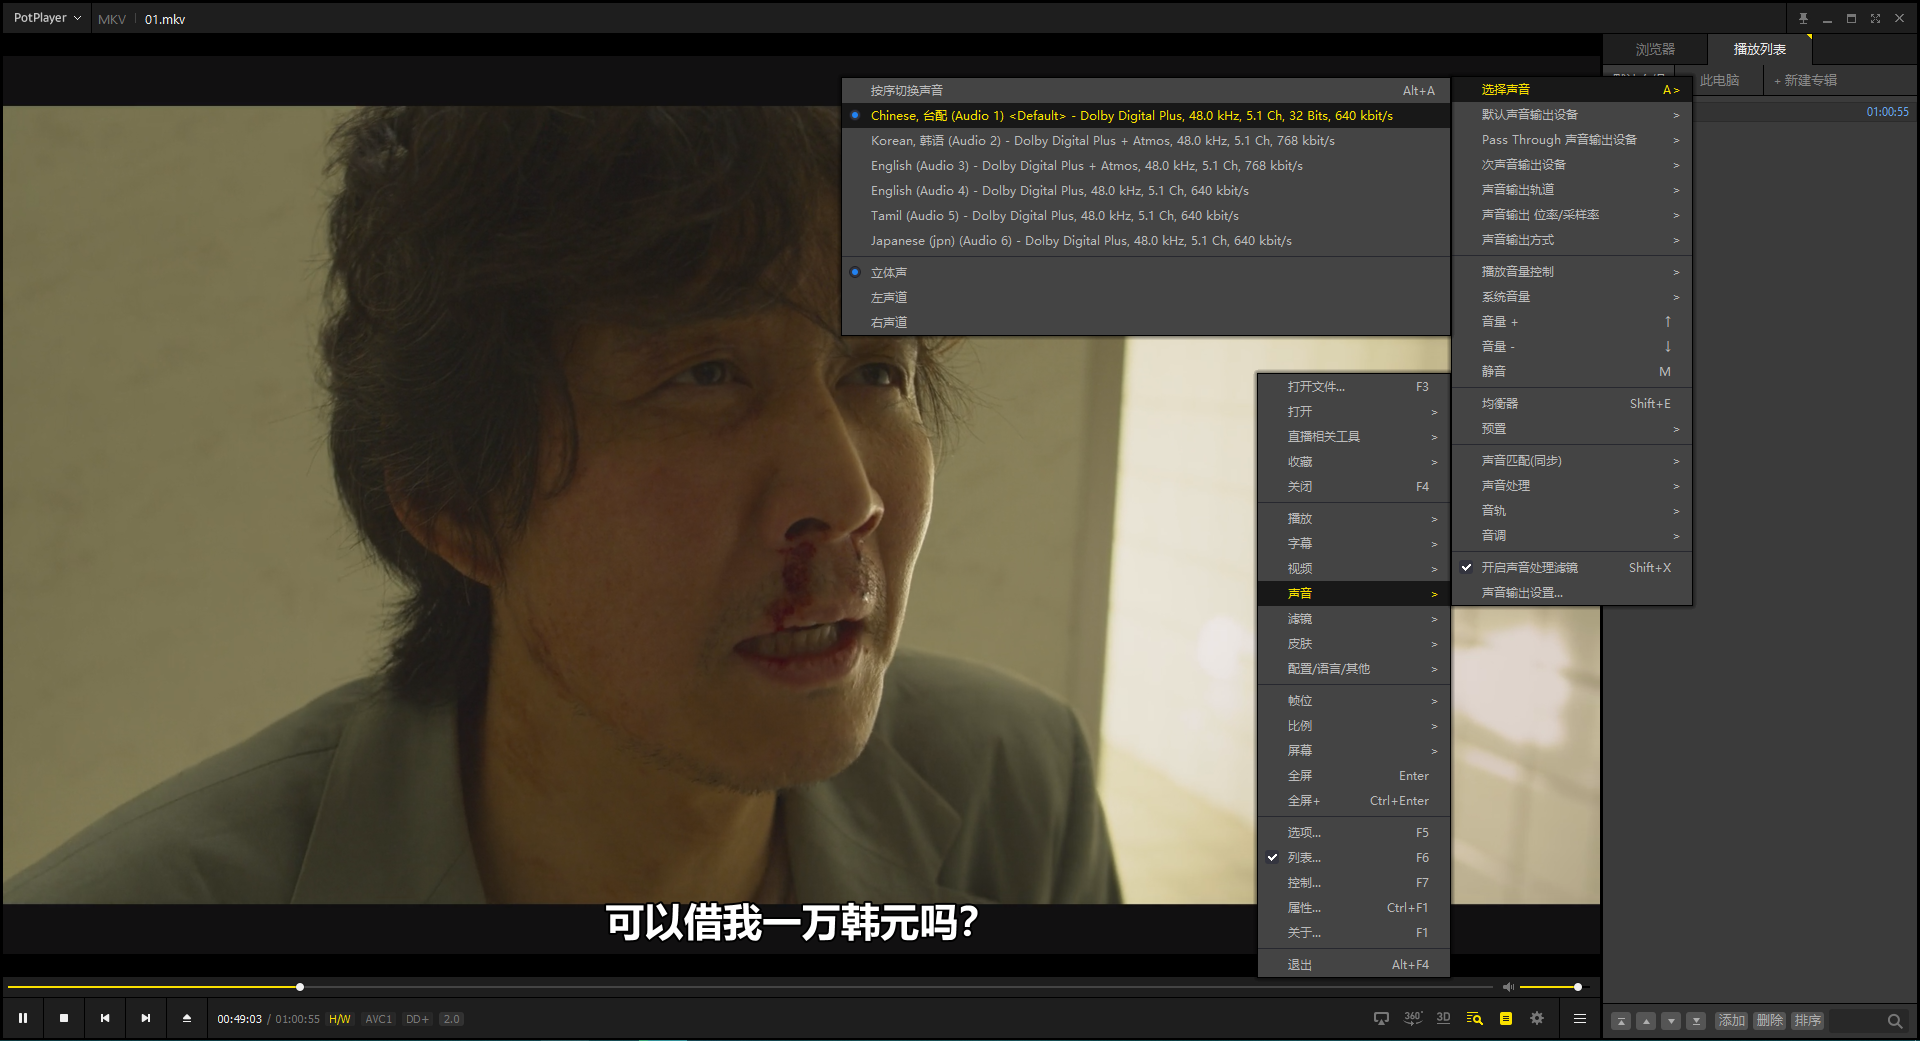Click the 添加 button to add files
The height and width of the screenshot is (1041, 1920).
[x=1731, y=1020]
